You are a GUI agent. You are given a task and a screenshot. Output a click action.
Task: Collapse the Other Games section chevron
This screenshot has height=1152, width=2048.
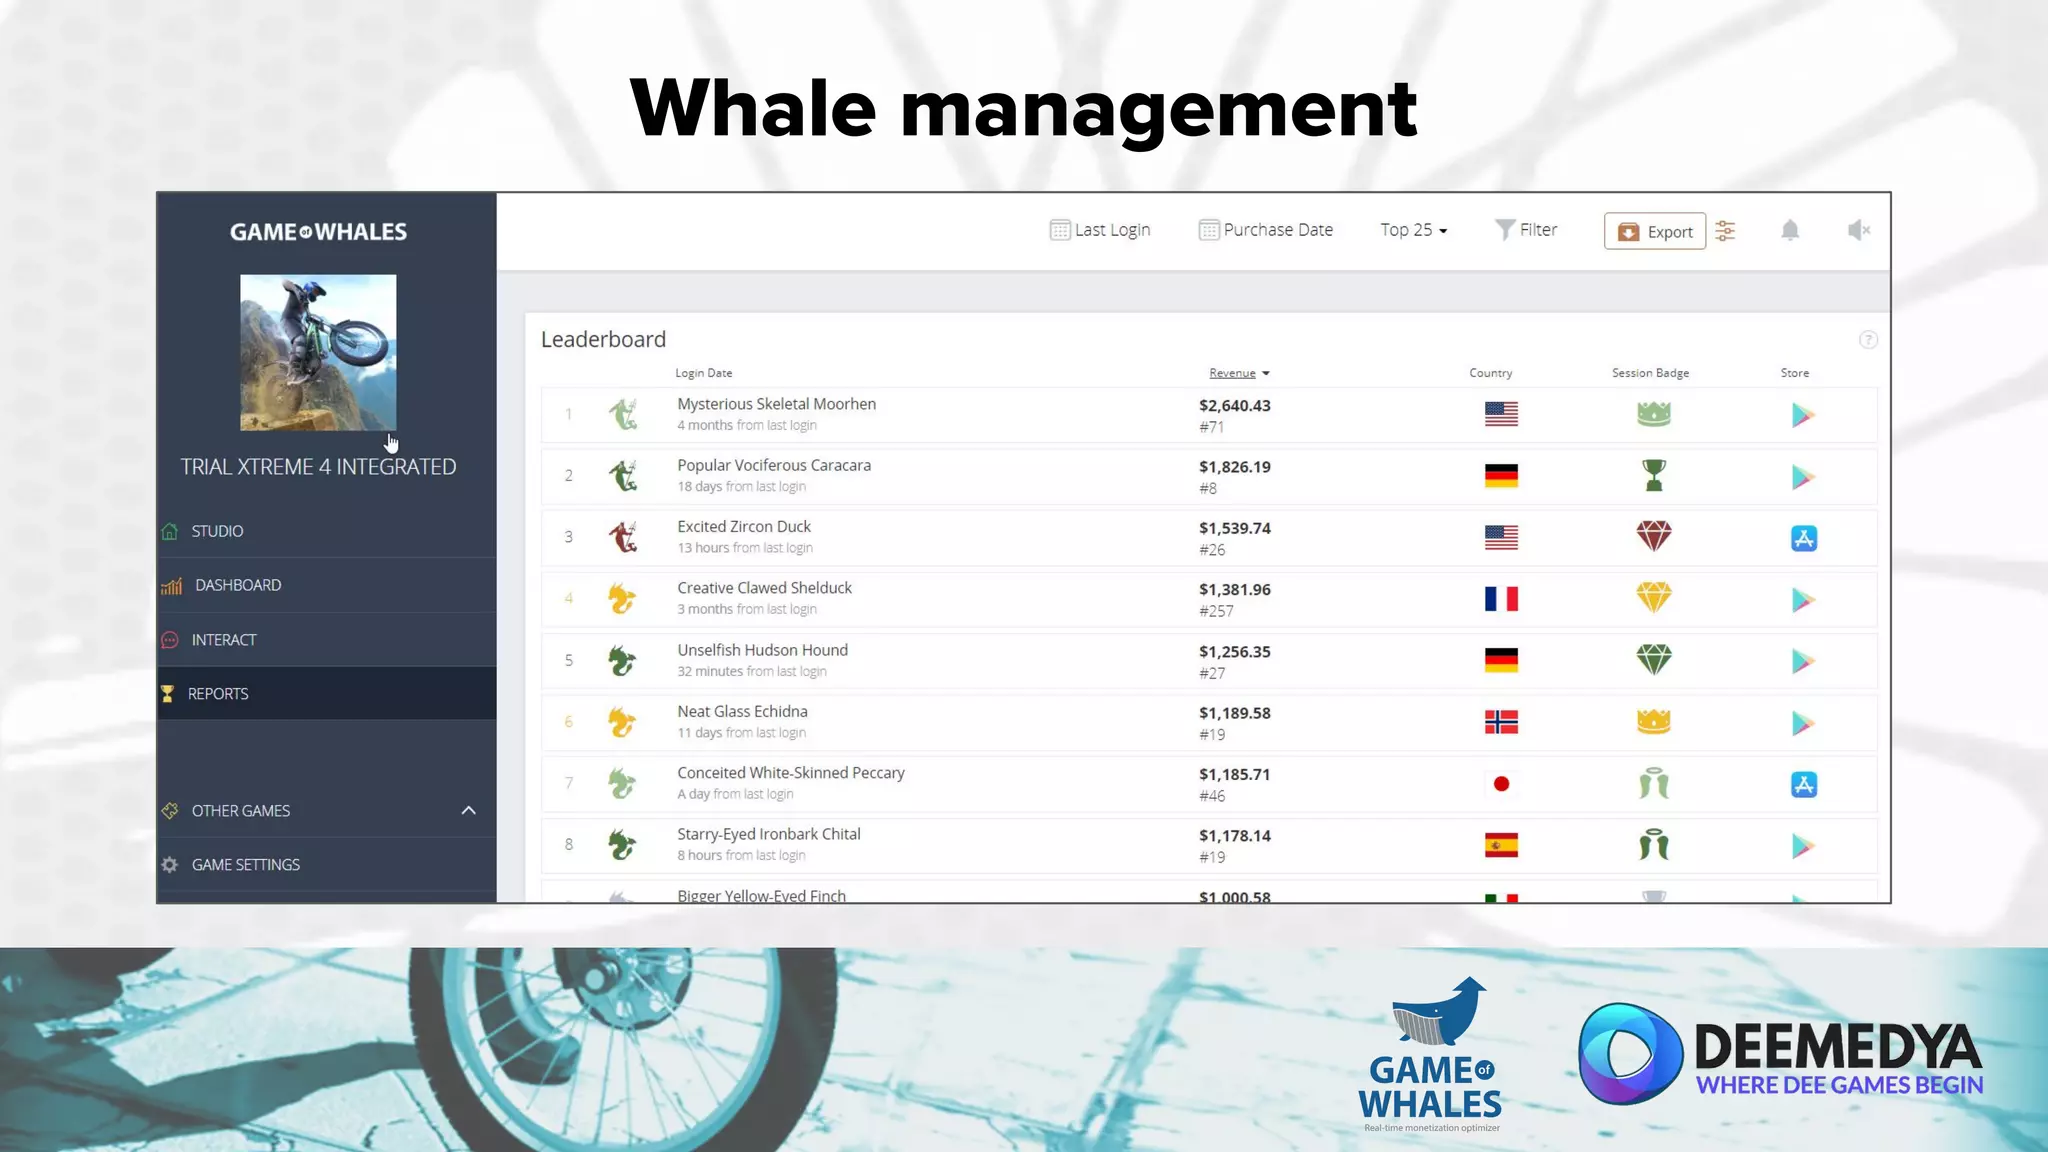[x=468, y=810]
